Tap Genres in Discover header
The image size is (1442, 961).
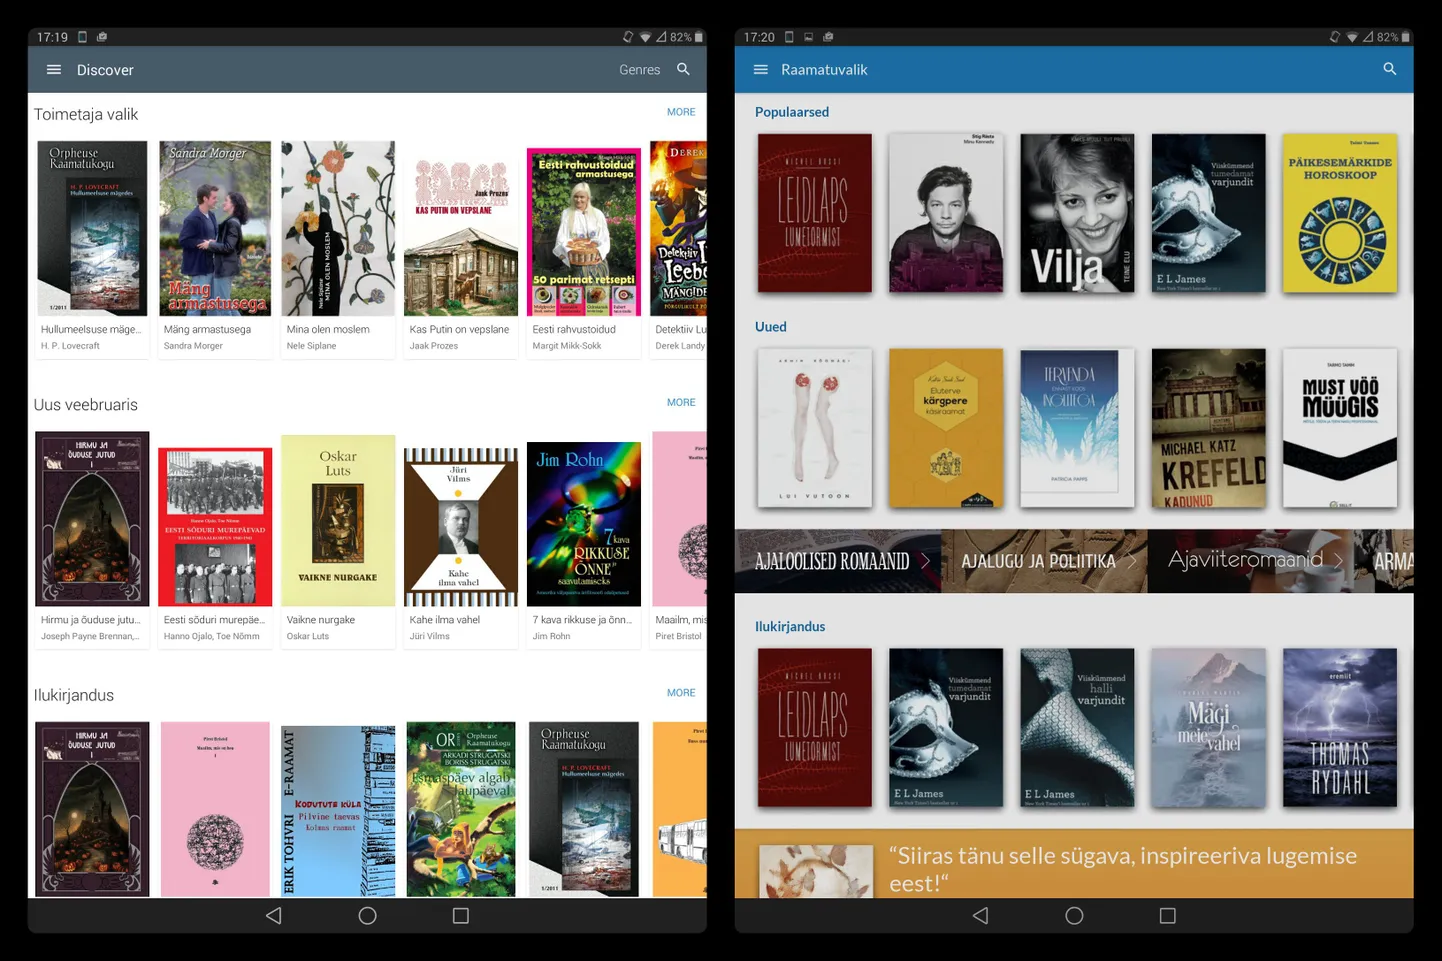pyautogui.click(x=639, y=70)
